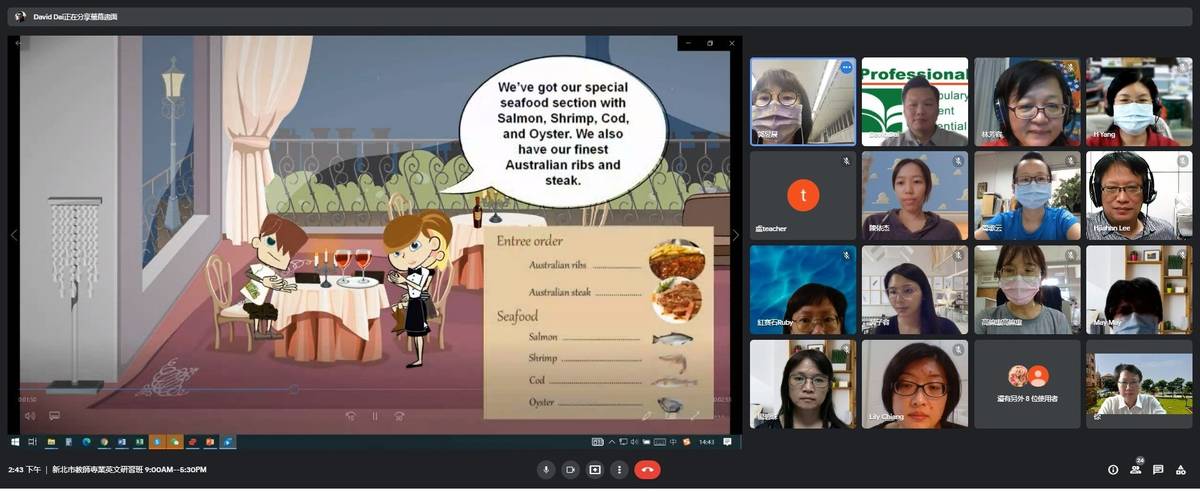Click right arrow on slide edge

(x=736, y=235)
